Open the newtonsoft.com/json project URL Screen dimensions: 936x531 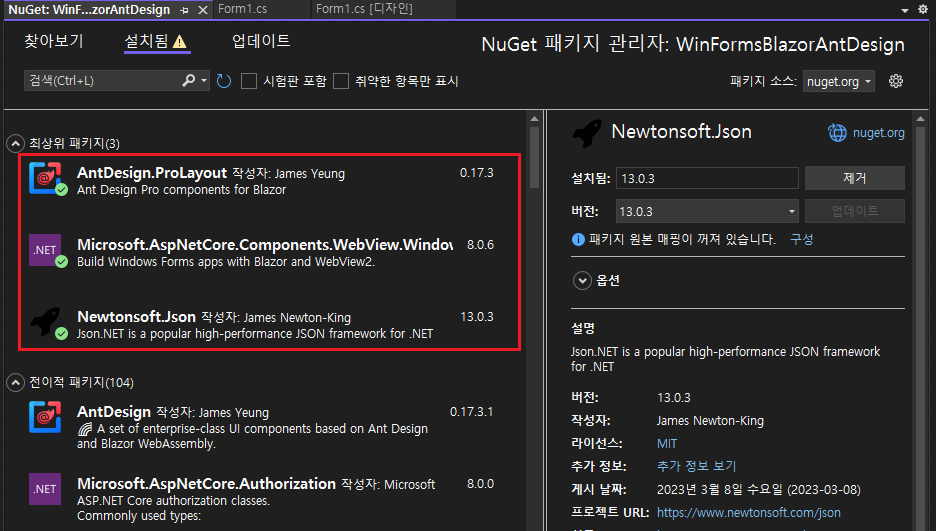749,513
